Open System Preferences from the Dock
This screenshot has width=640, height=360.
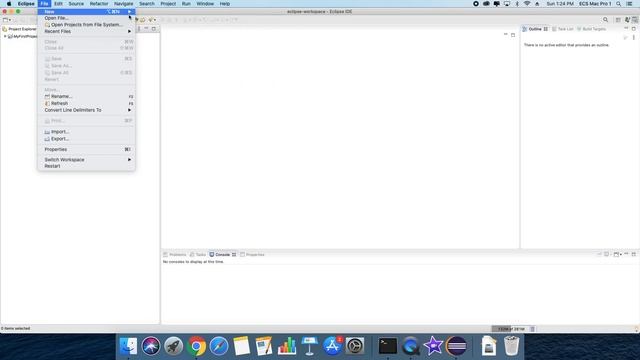click(x=355, y=346)
